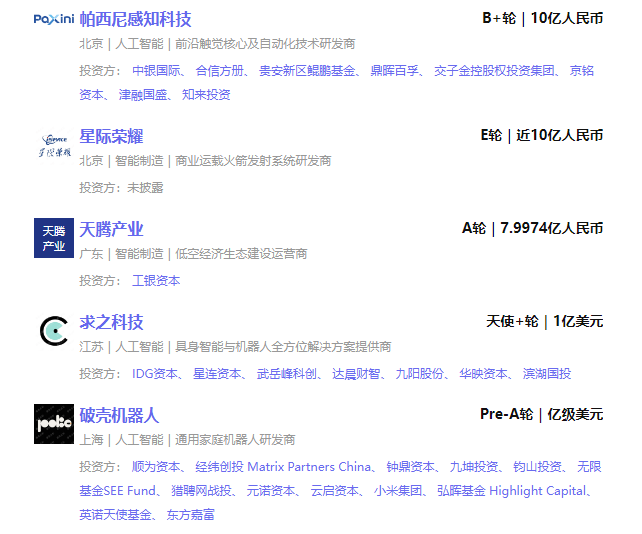Click the text A轮 | 7.9974亿人民币
Screen dimensions: 642x534
pyautogui.click(x=533, y=229)
